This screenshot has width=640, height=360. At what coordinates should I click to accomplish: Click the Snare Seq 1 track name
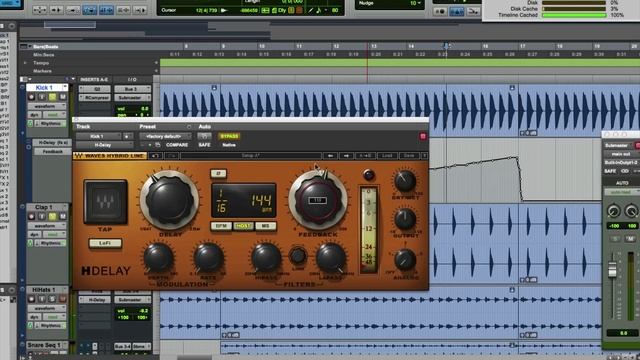[x=44, y=345]
